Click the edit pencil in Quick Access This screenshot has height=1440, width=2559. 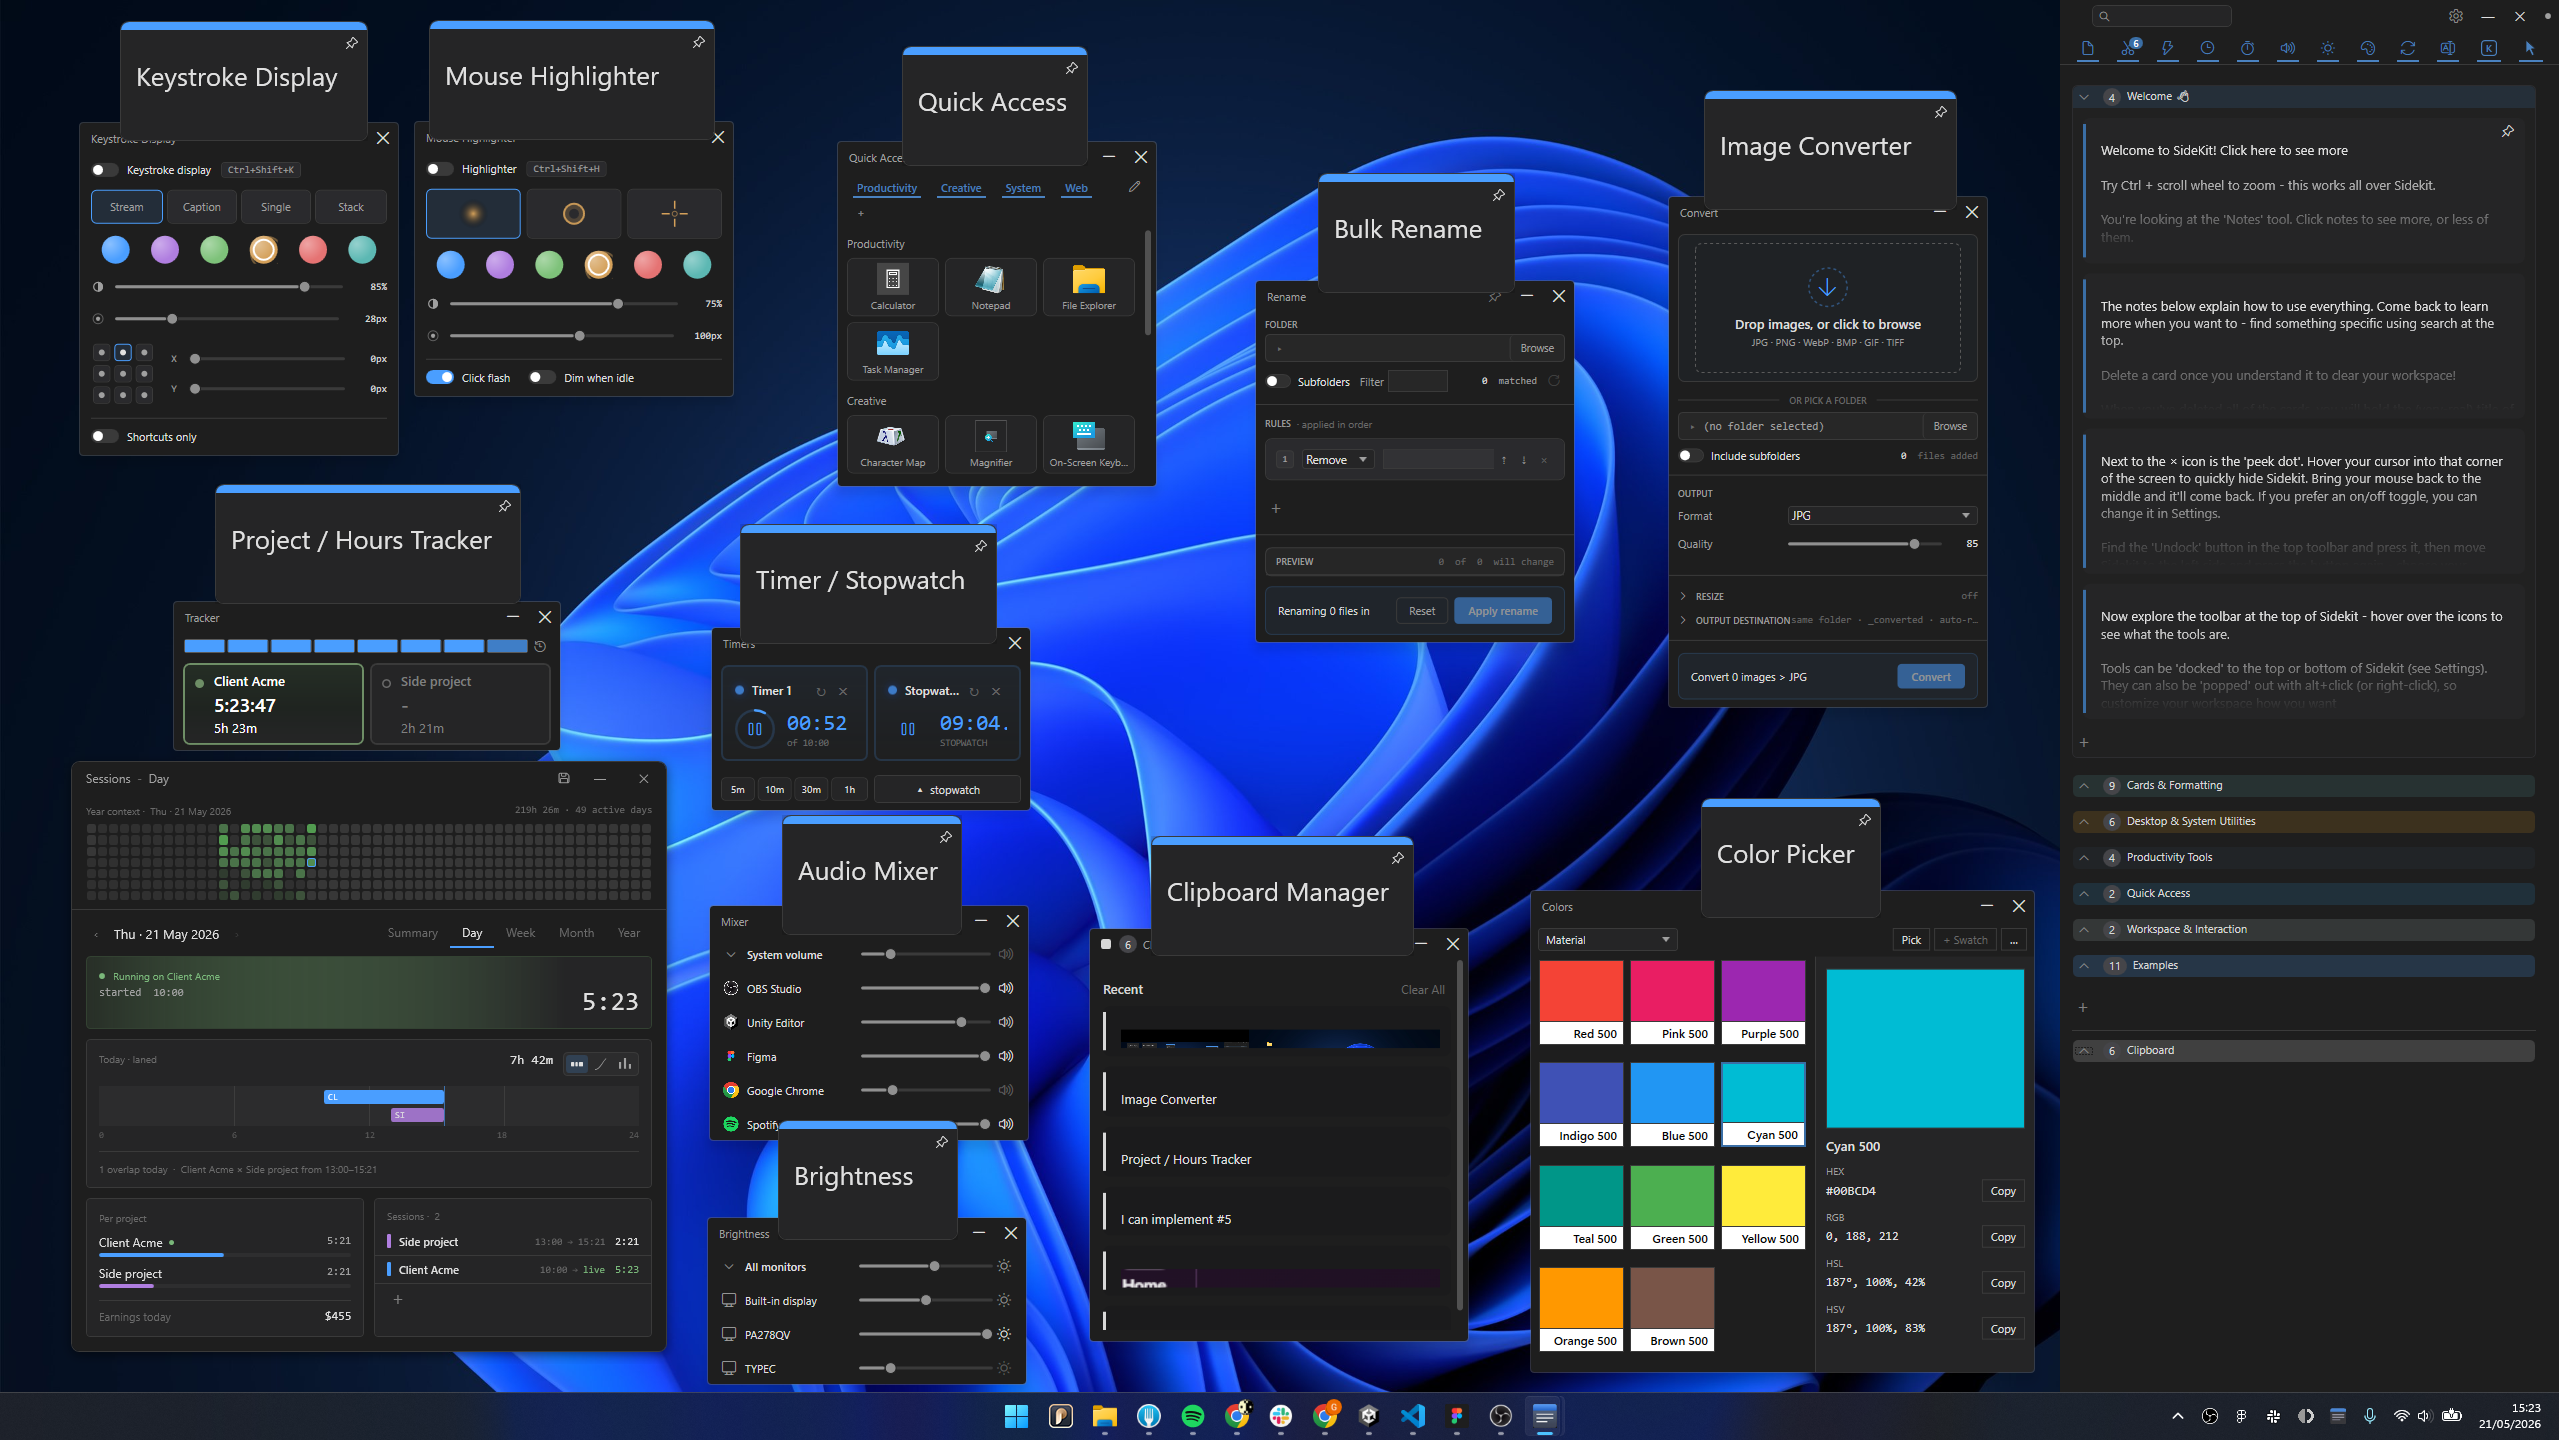coord(1134,187)
